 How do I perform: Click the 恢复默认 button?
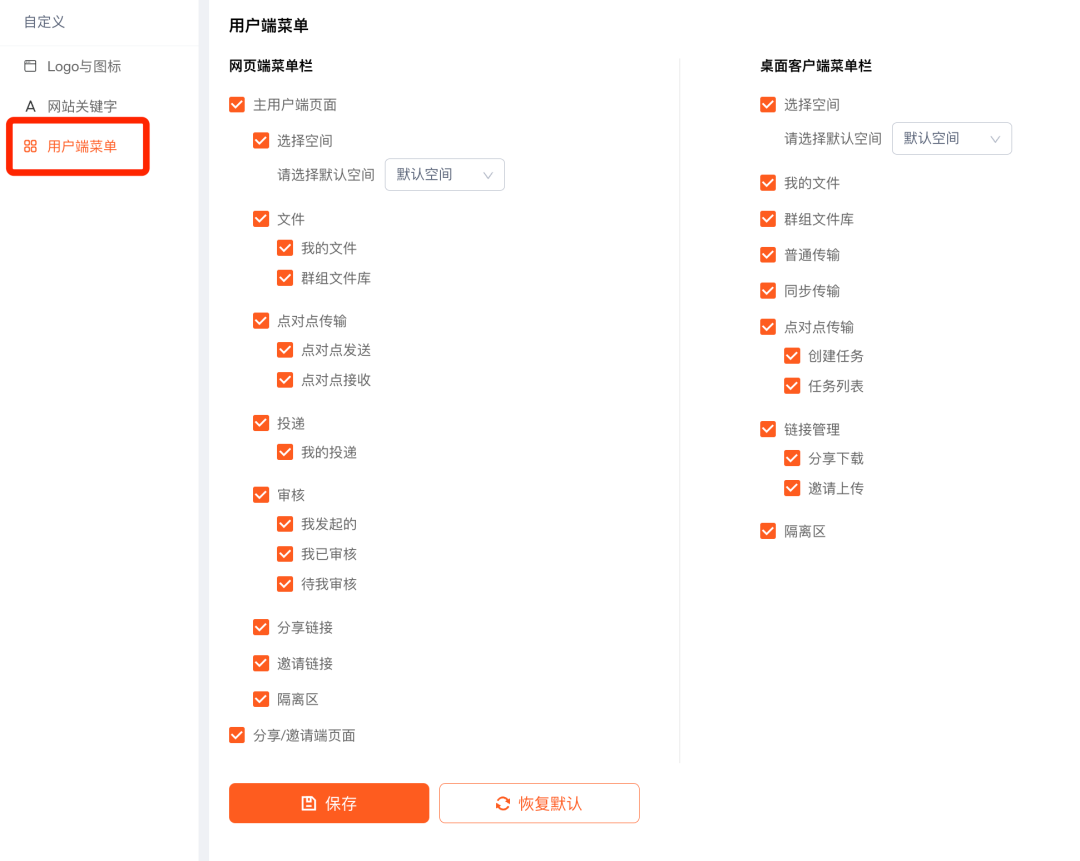click(539, 803)
